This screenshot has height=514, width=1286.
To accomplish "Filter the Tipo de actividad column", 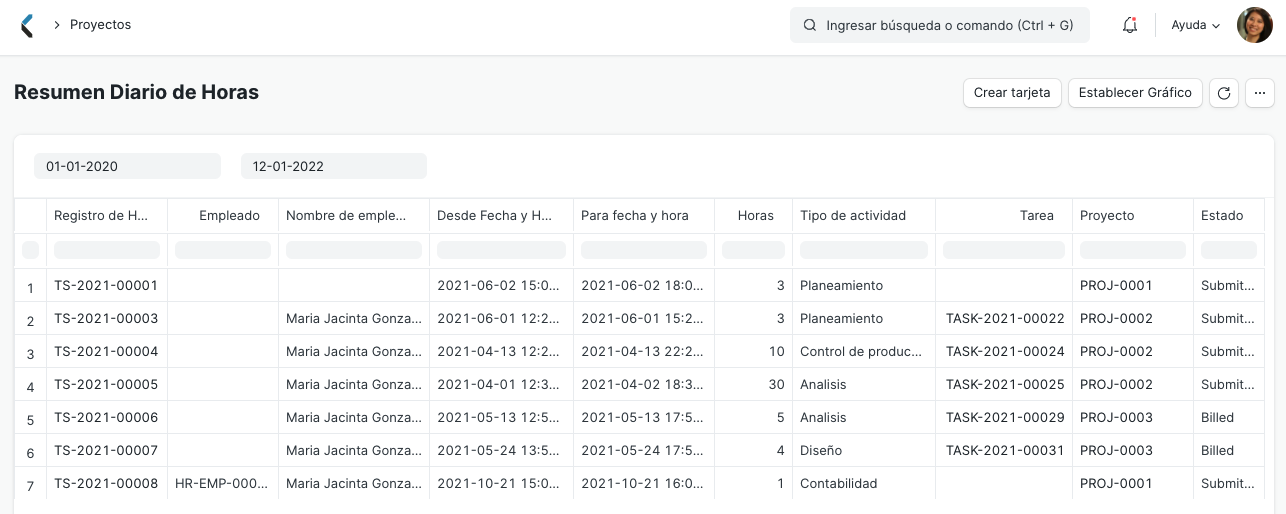I will (x=864, y=250).
